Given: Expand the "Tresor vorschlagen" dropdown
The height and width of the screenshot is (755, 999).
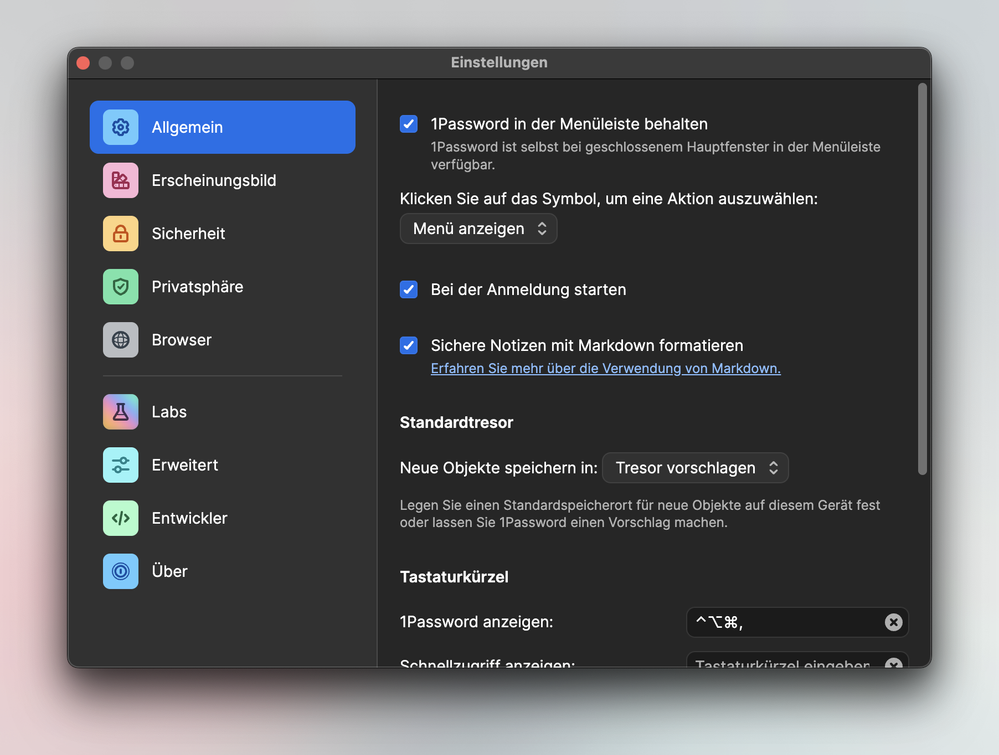Looking at the screenshot, I should pyautogui.click(x=695, y=468).
